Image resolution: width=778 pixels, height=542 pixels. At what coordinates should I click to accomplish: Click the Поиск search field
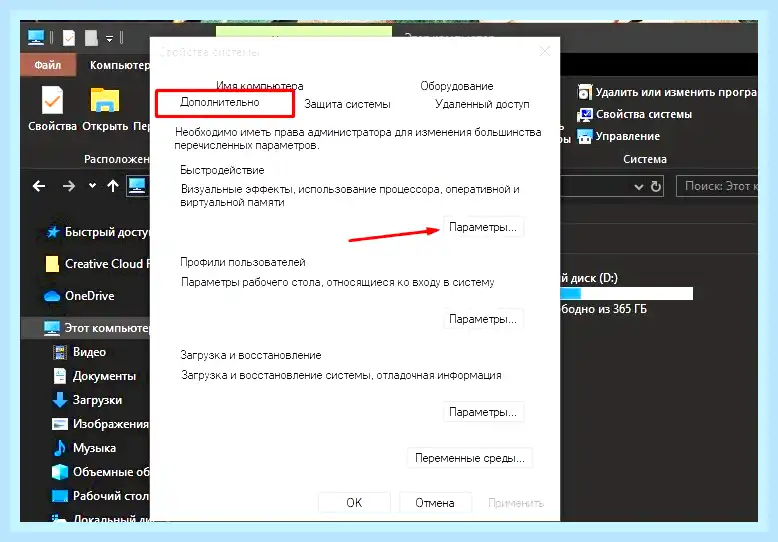716,186
